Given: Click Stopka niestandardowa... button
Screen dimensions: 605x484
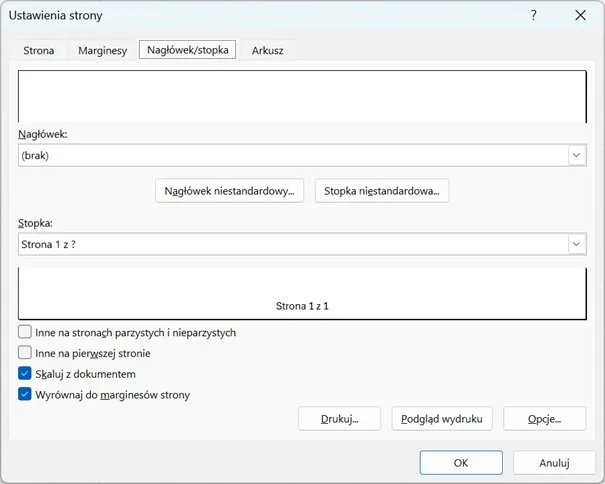Looking at the screenshot, I should click(381, 191).
